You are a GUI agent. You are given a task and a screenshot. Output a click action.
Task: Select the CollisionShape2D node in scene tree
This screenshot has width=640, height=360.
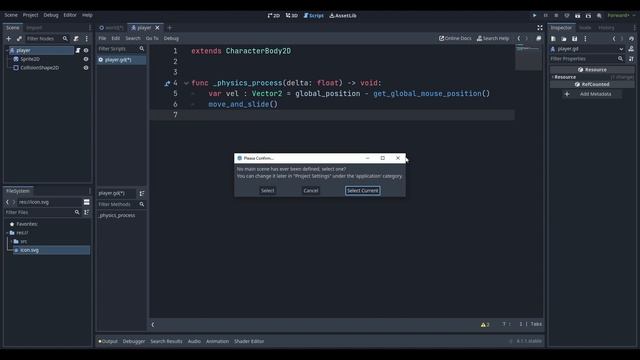(39, 68)
